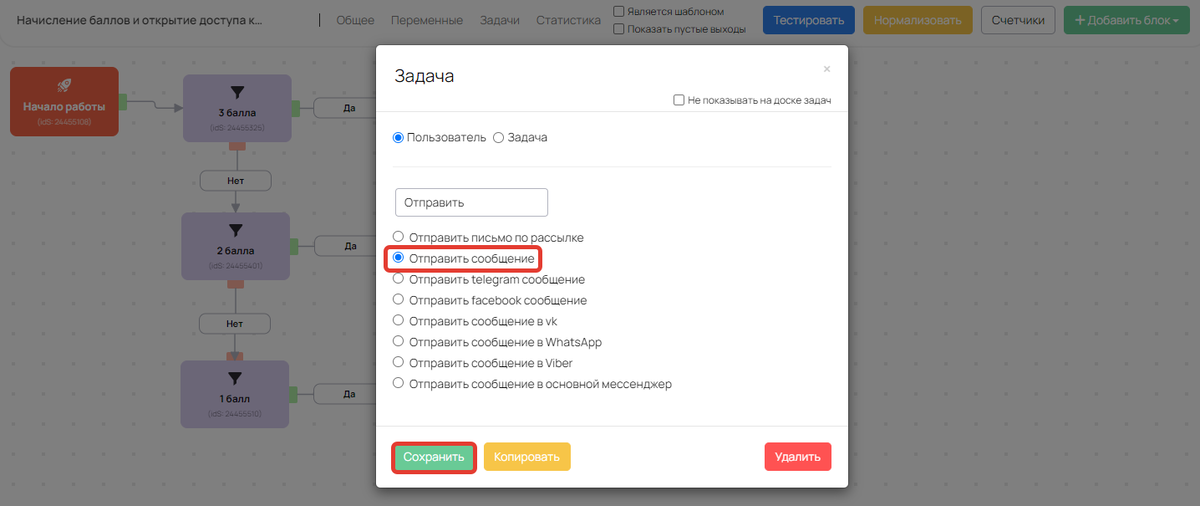The height and width of the screenshot is (506, 1200).
Task: Choose Отправить telegram сообщение
Action: (x=399, y=279)
